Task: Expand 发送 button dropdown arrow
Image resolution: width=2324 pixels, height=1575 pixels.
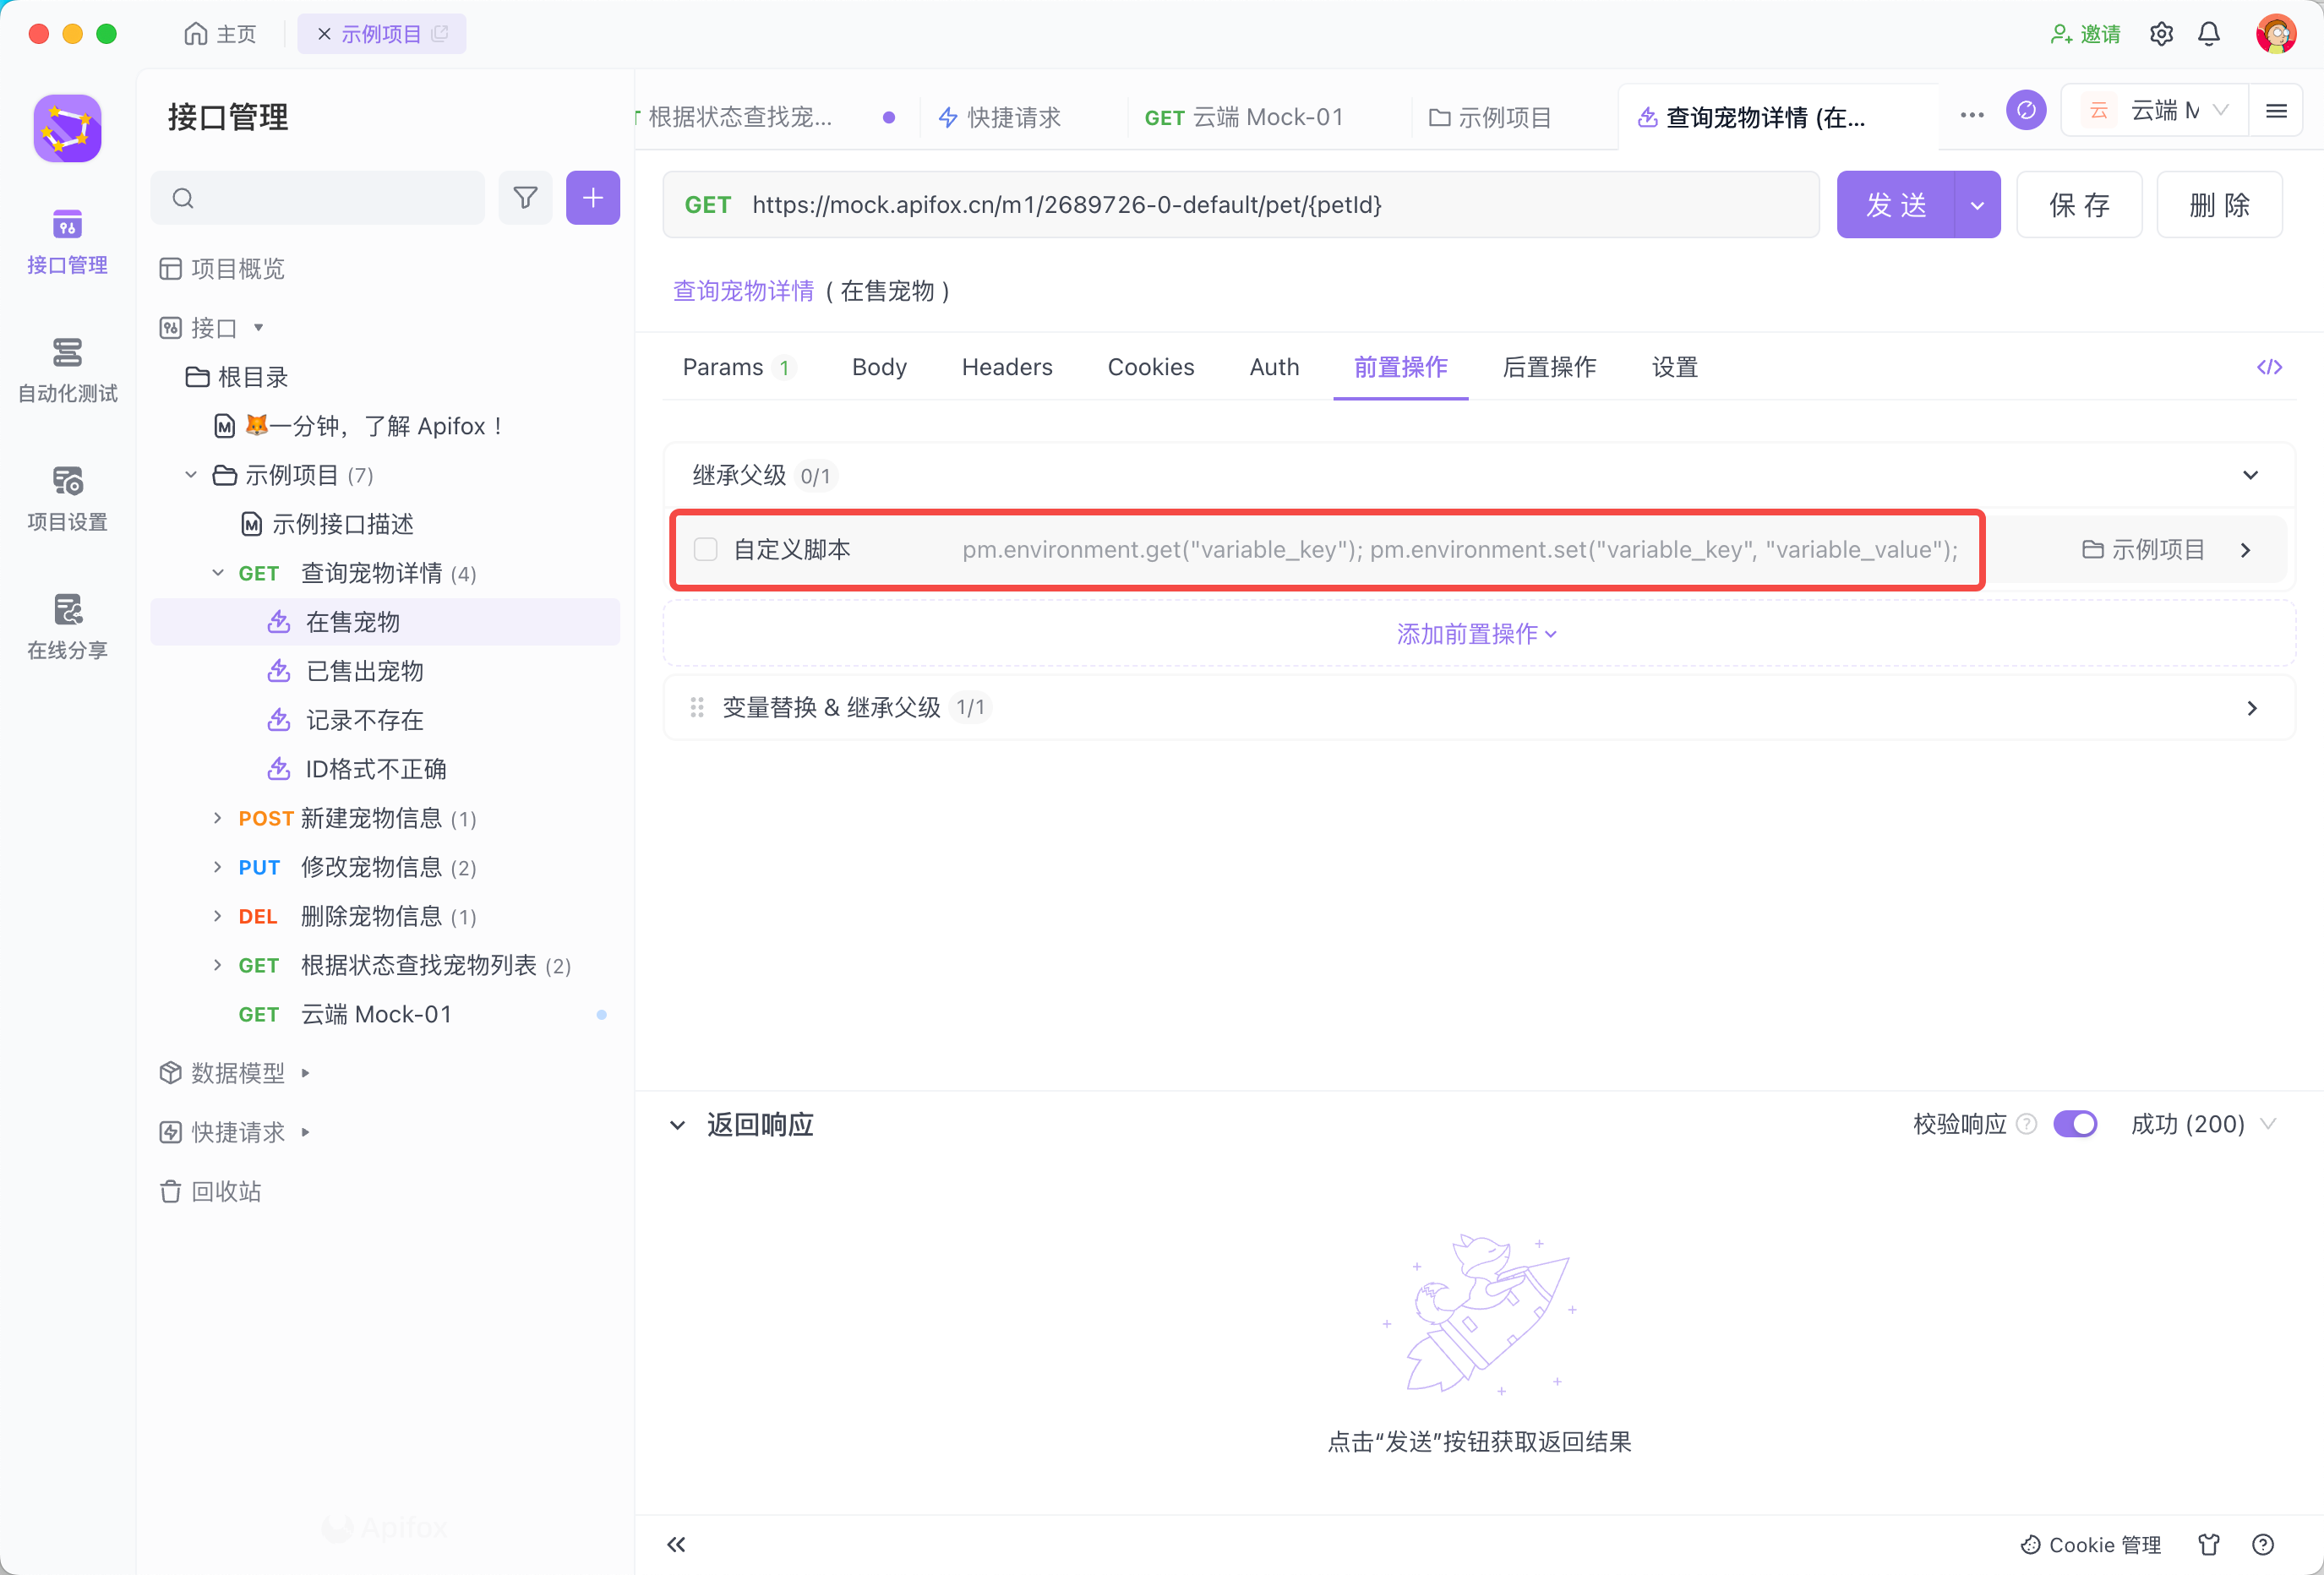Action: [x=1976, y=205]
